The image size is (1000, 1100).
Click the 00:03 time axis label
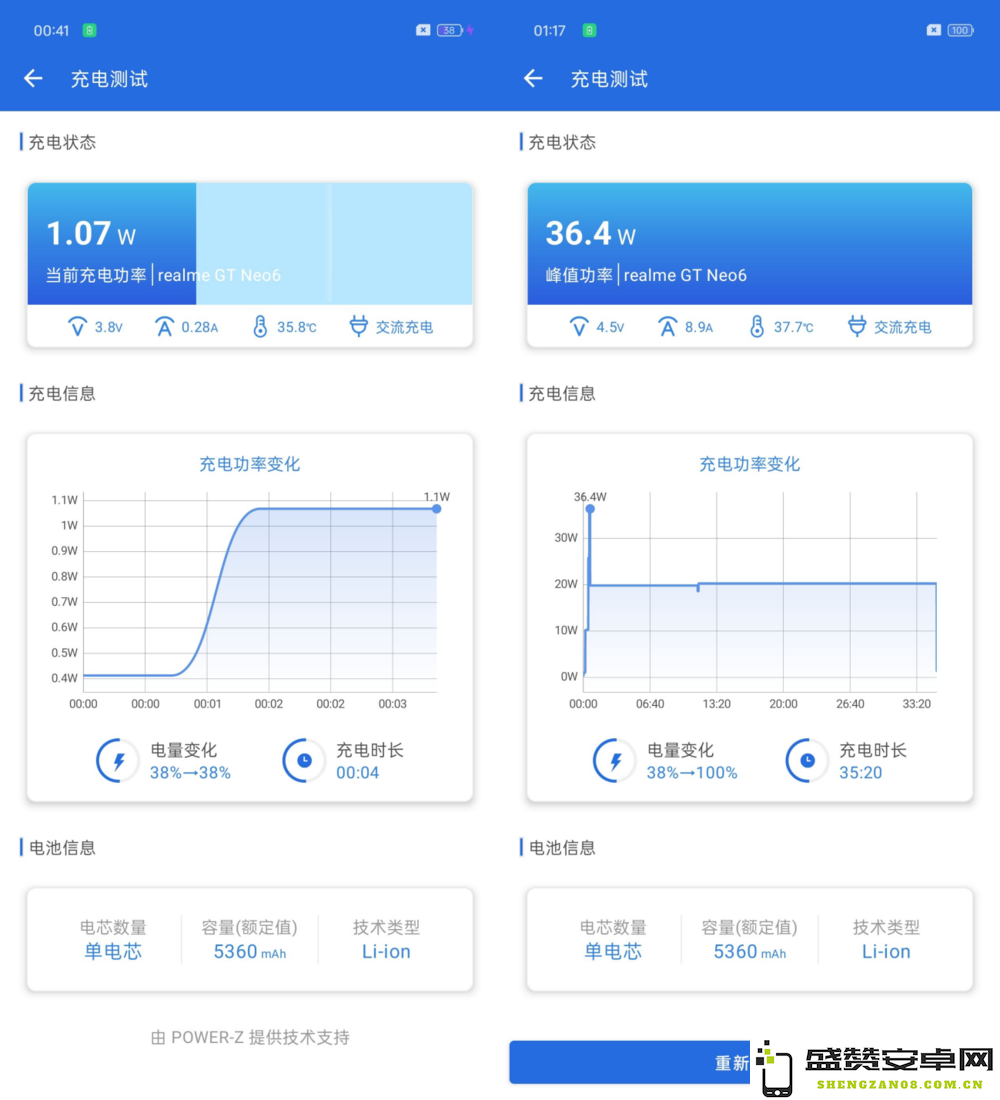pos(392,704)
